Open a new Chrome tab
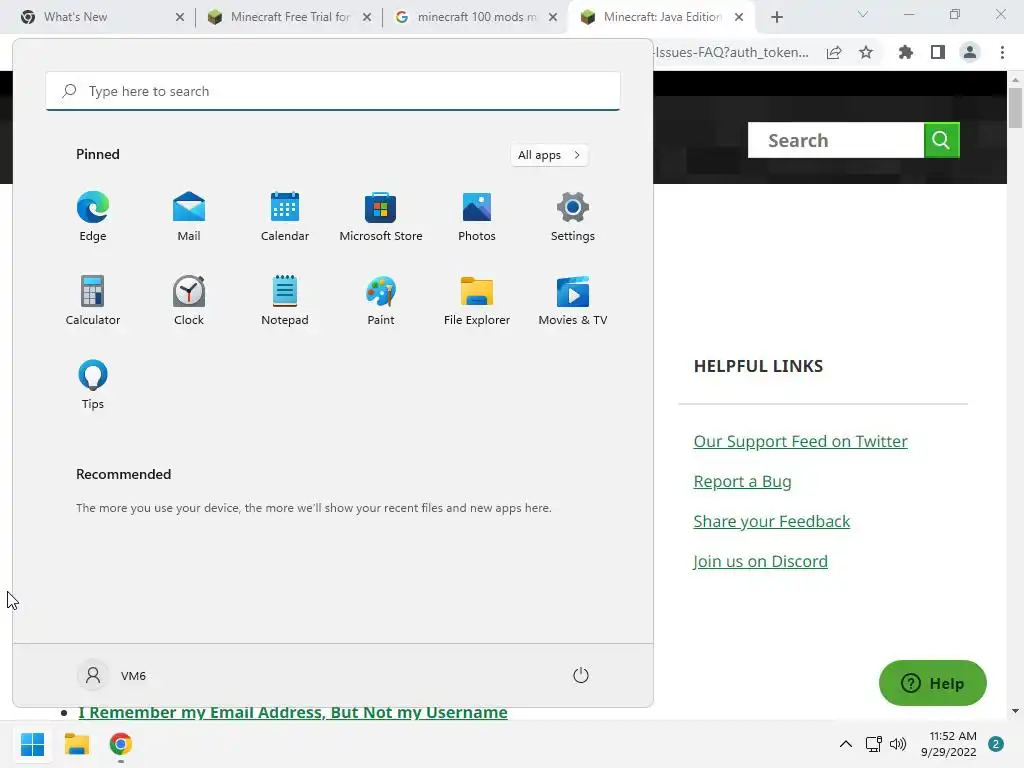The width and height of the screenshot is (1024, 768). tap(776, 17)
